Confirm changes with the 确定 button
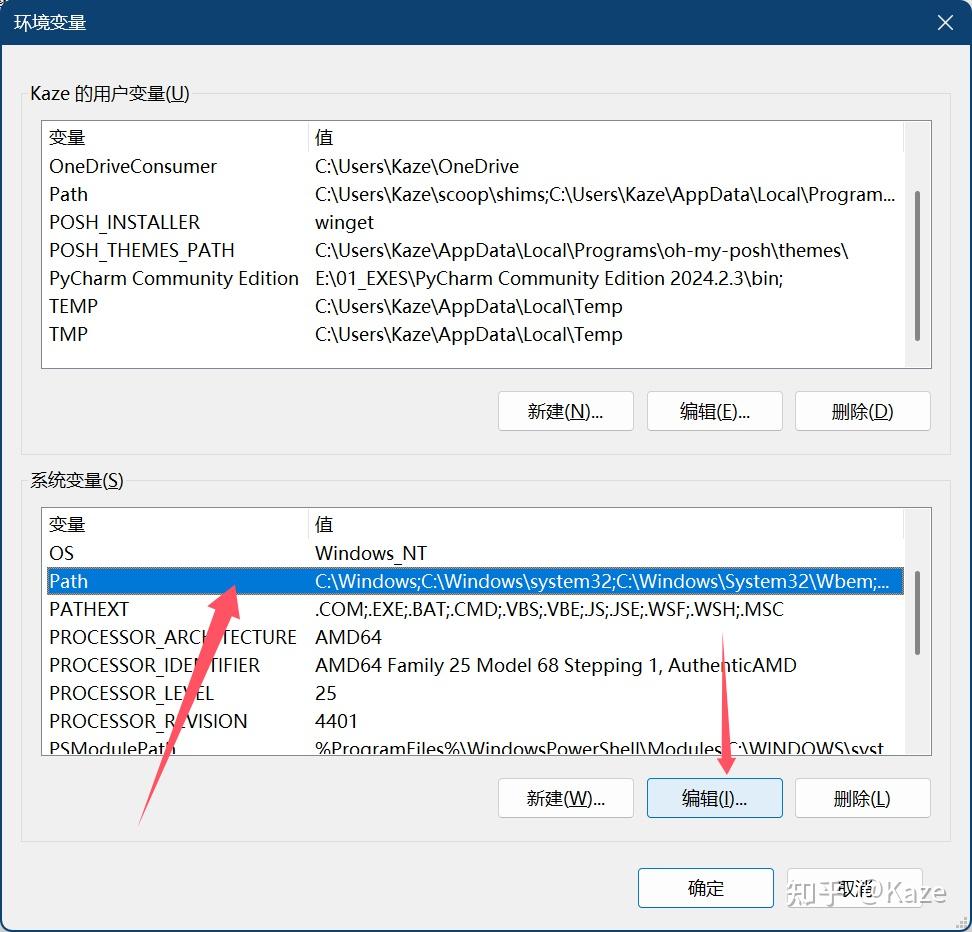The height and width of the screenshot is (932, 972). (x=705, y=888)
